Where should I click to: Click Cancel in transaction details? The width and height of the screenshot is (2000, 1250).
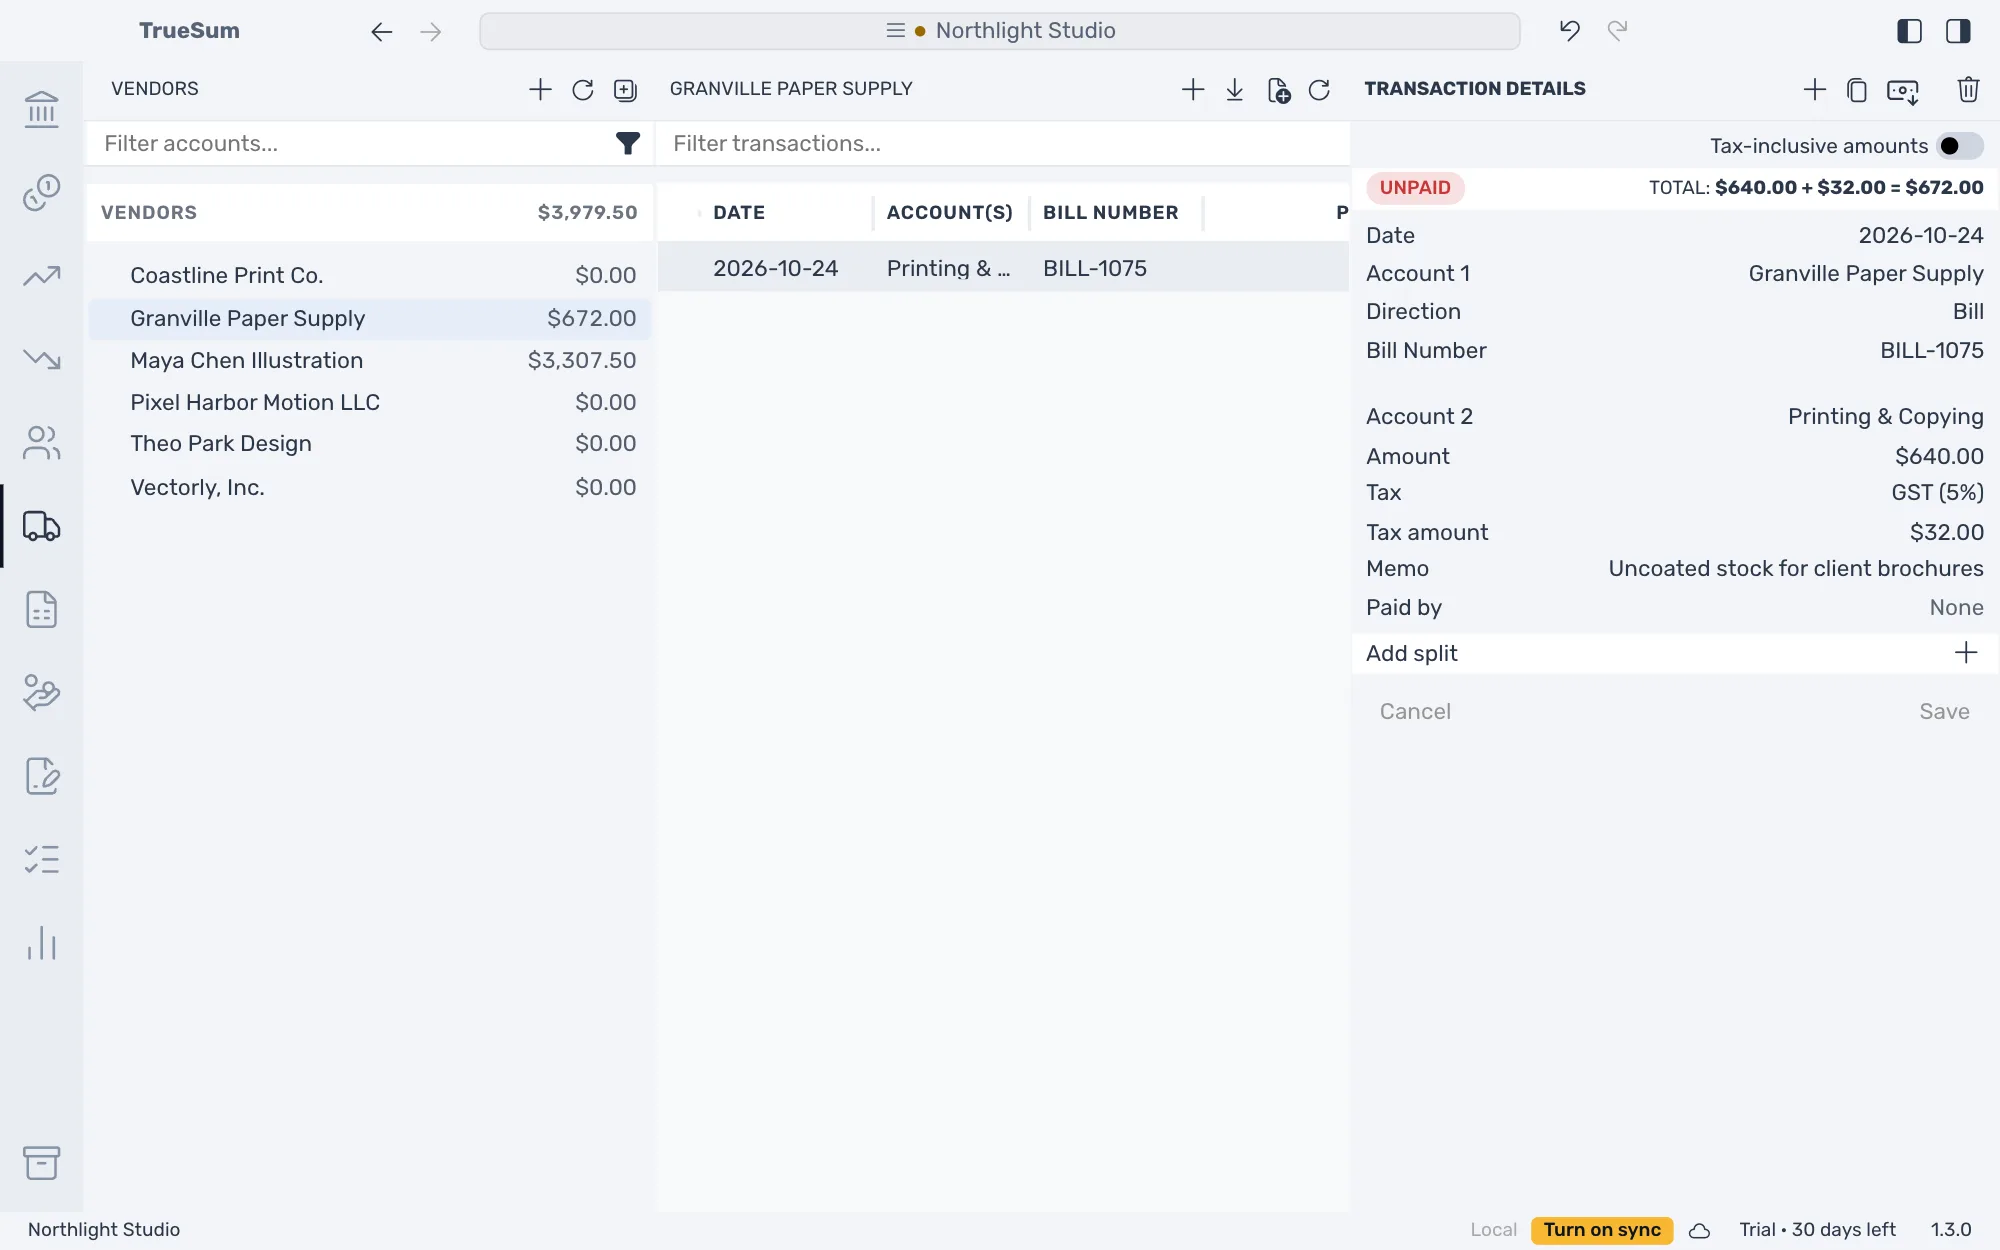(1415, 712)
